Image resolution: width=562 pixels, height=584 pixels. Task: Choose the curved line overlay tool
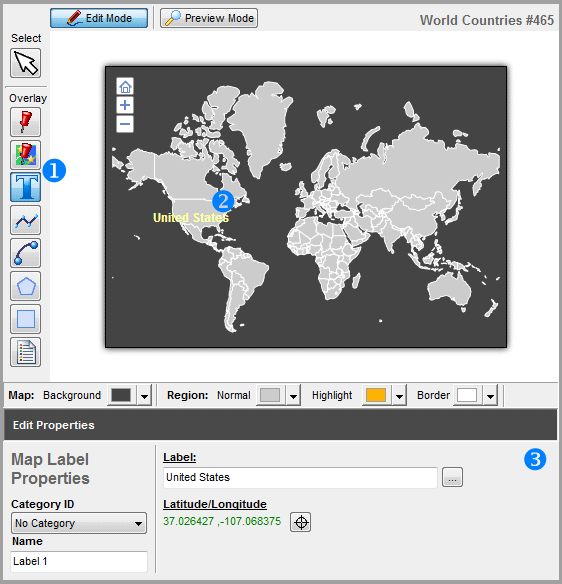point(25,253)
